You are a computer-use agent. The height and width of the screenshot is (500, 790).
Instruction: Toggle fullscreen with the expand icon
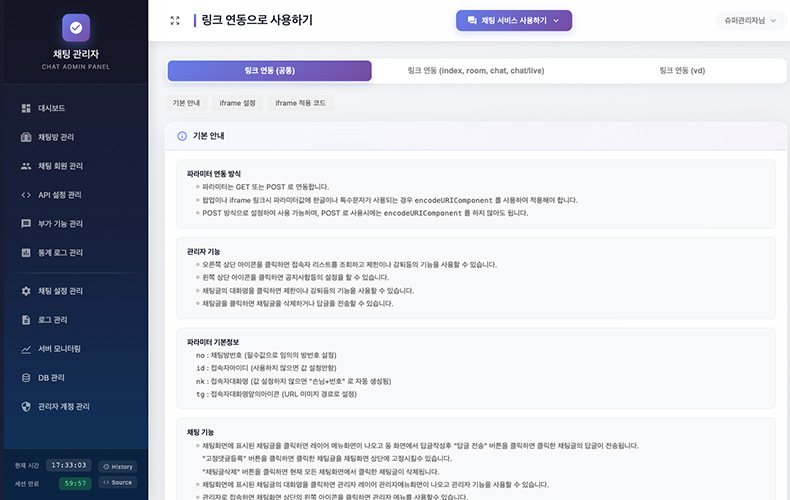point(175,21)
